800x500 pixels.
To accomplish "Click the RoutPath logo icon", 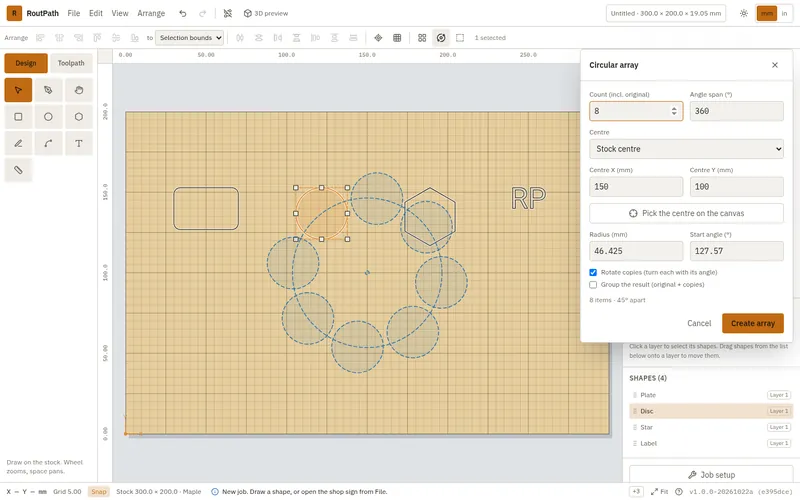I will 14,13.
